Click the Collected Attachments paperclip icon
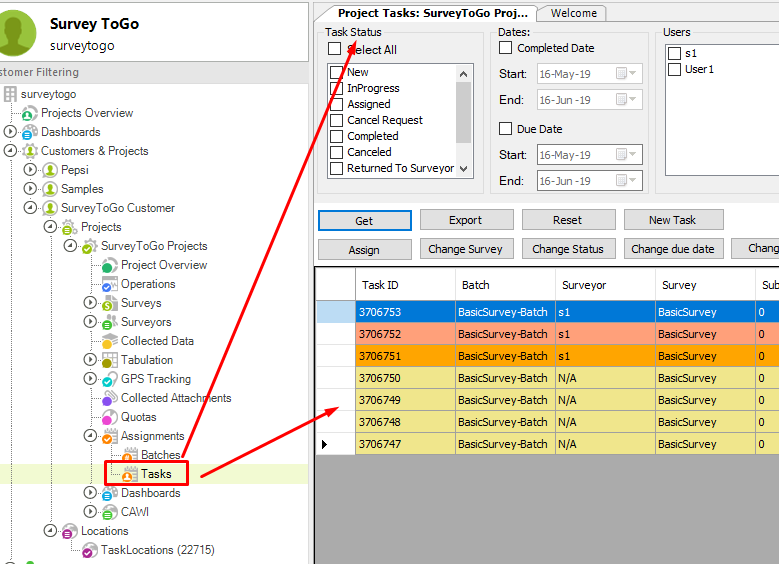 [x=109, y=398]
